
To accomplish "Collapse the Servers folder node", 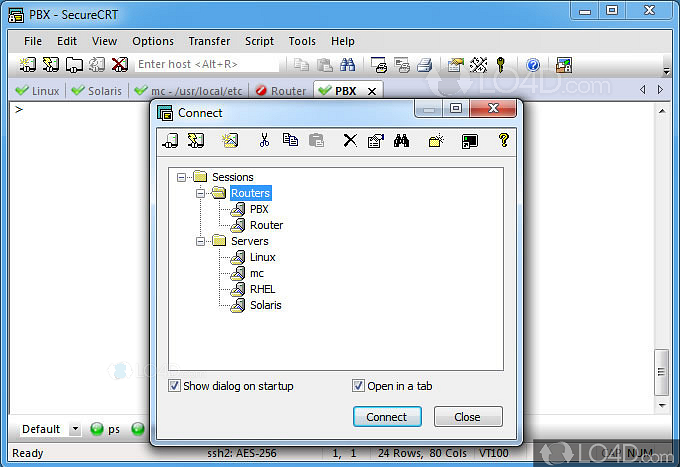I will coord(200,241).
